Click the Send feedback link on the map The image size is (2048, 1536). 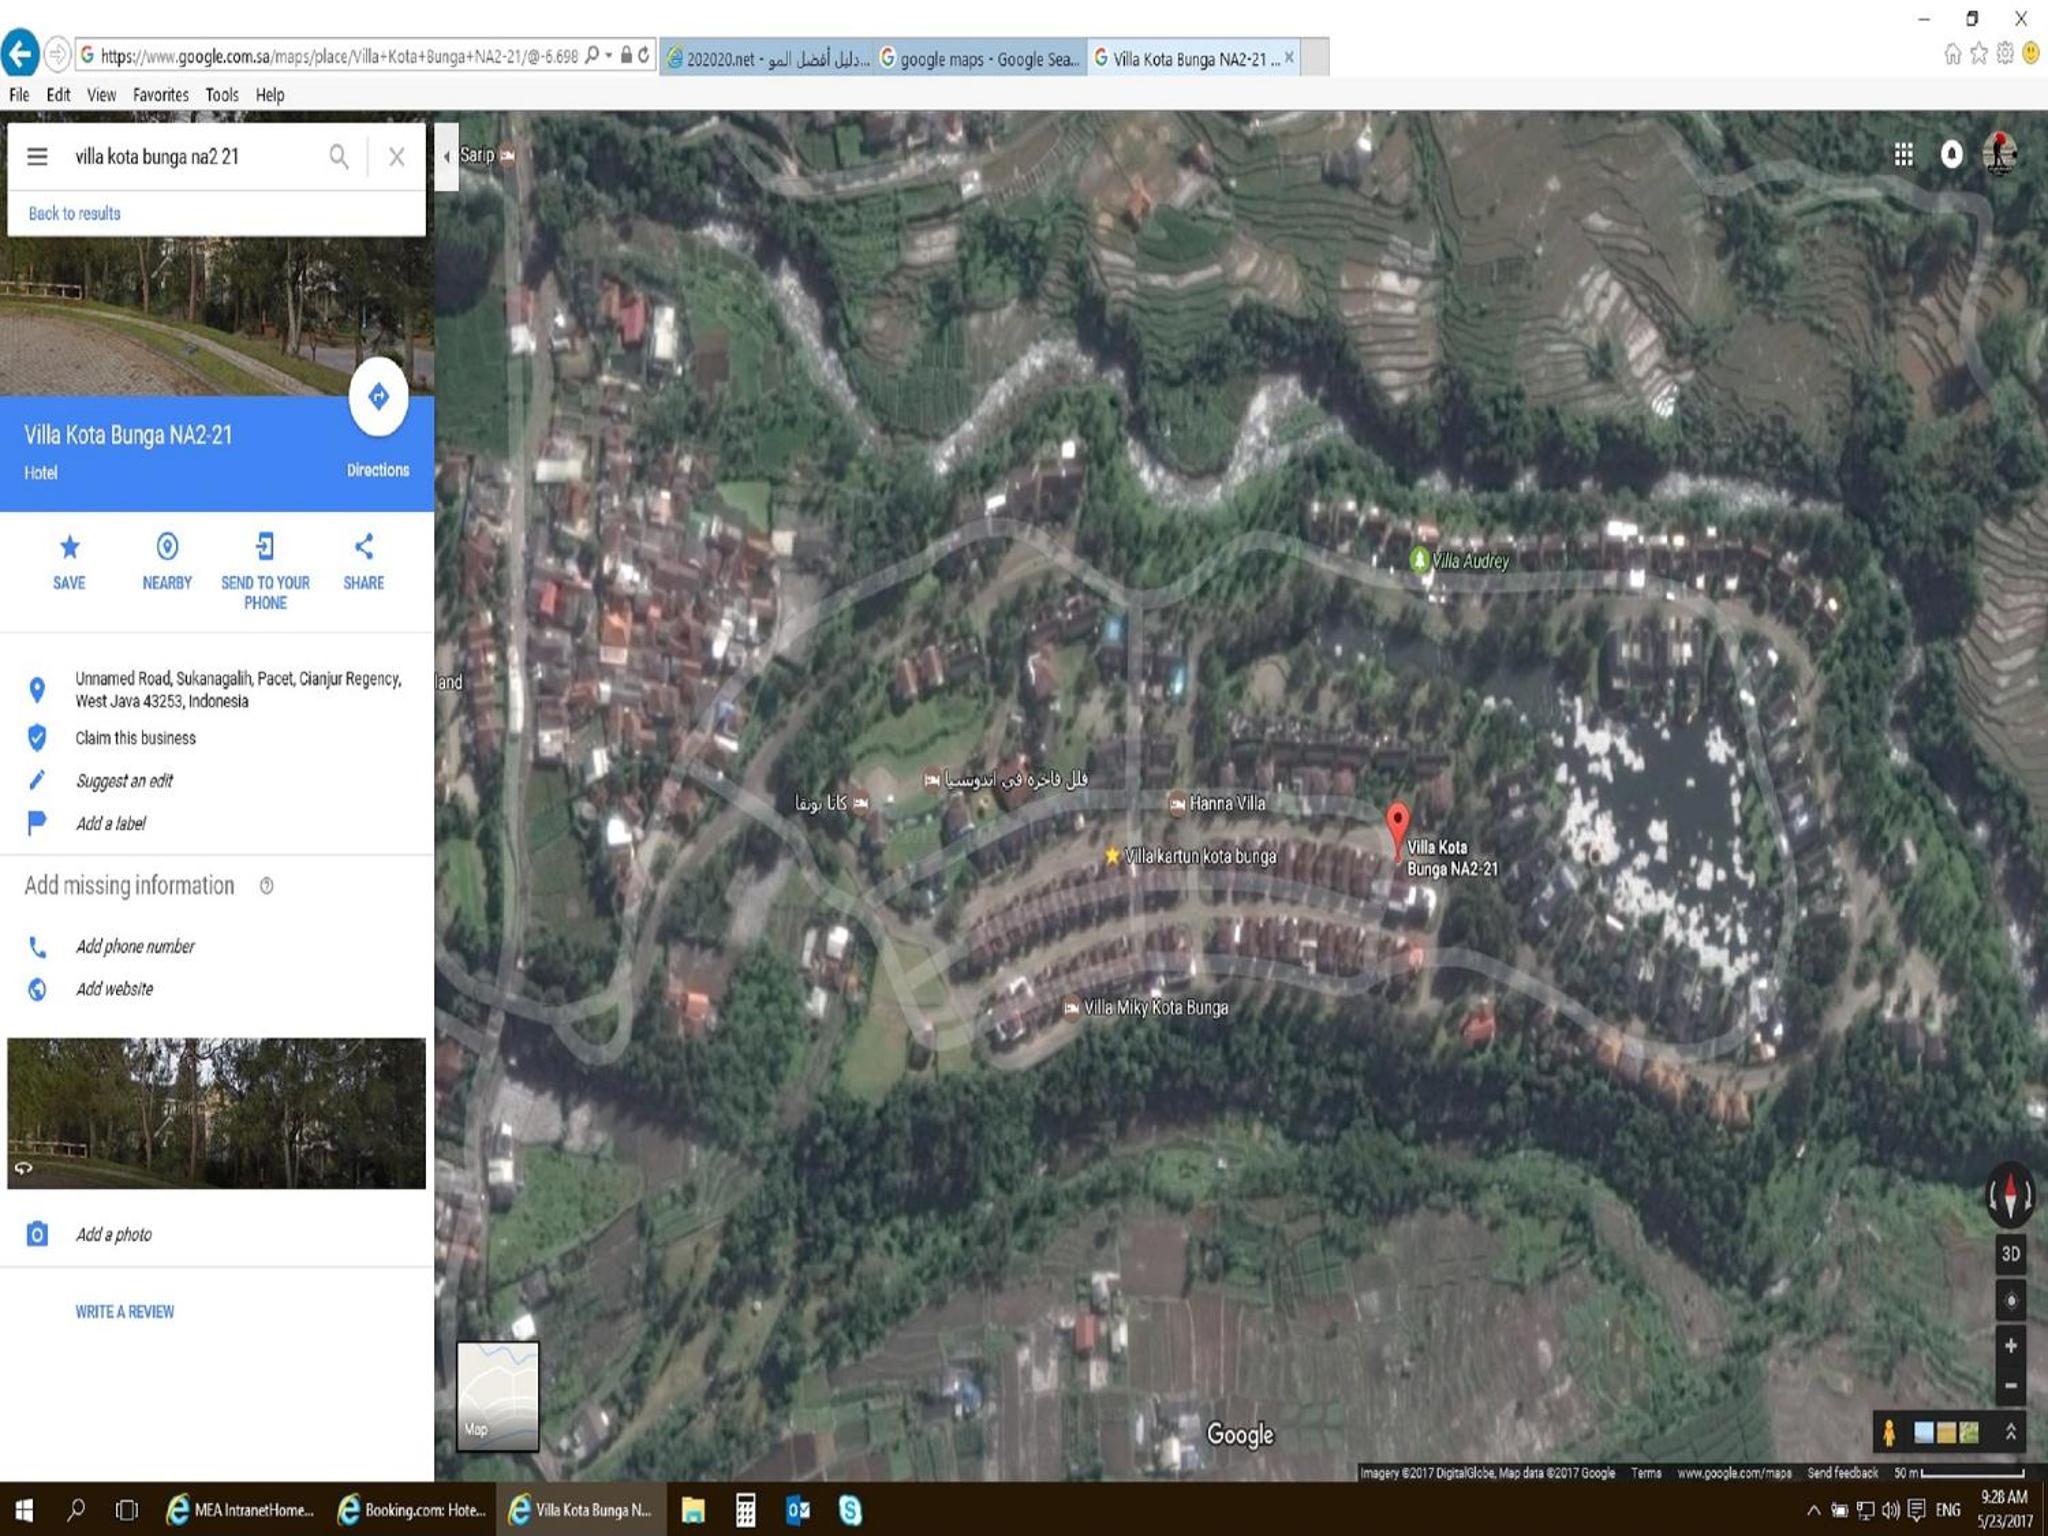pyautogui.click(x=1842, y=1473)
